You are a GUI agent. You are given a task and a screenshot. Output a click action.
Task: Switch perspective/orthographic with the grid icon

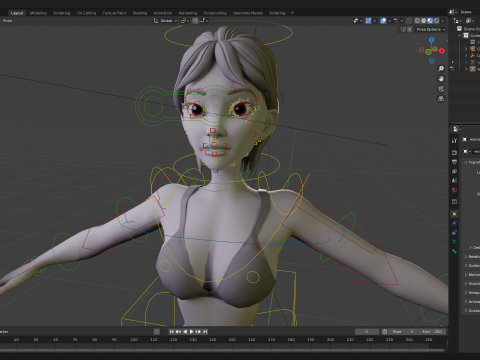pyautogui.click(x=441, y=99)
